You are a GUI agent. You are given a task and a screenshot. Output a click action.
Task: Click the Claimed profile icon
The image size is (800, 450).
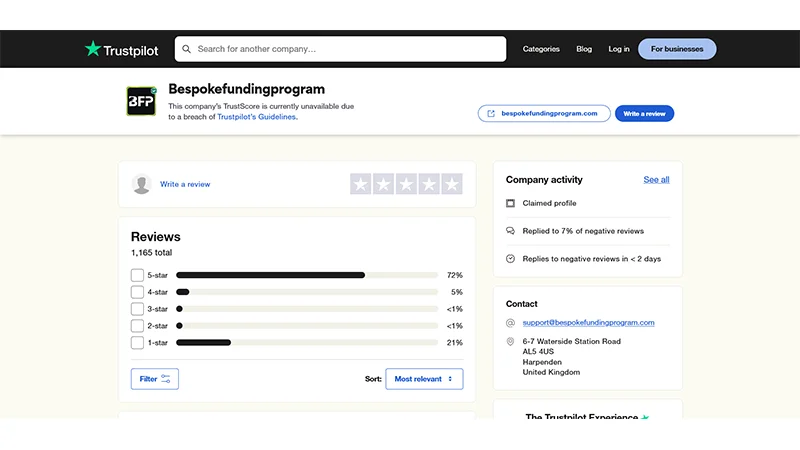coord(510,203)
